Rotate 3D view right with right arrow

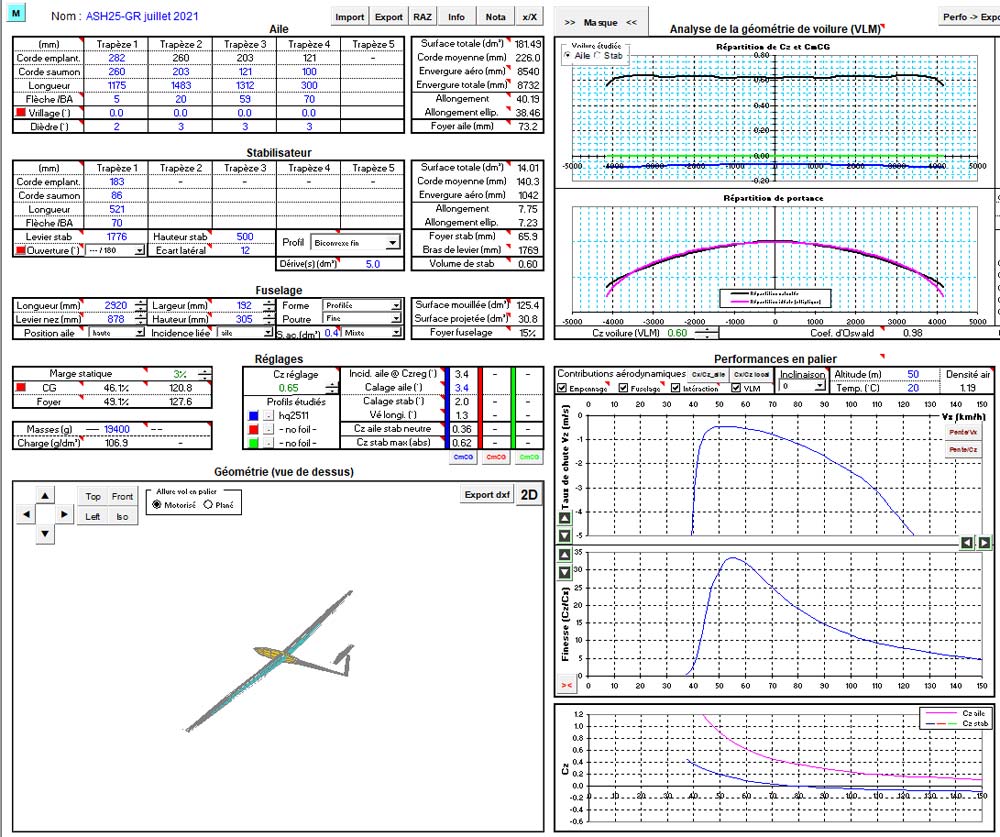click(x=64, y=514)
